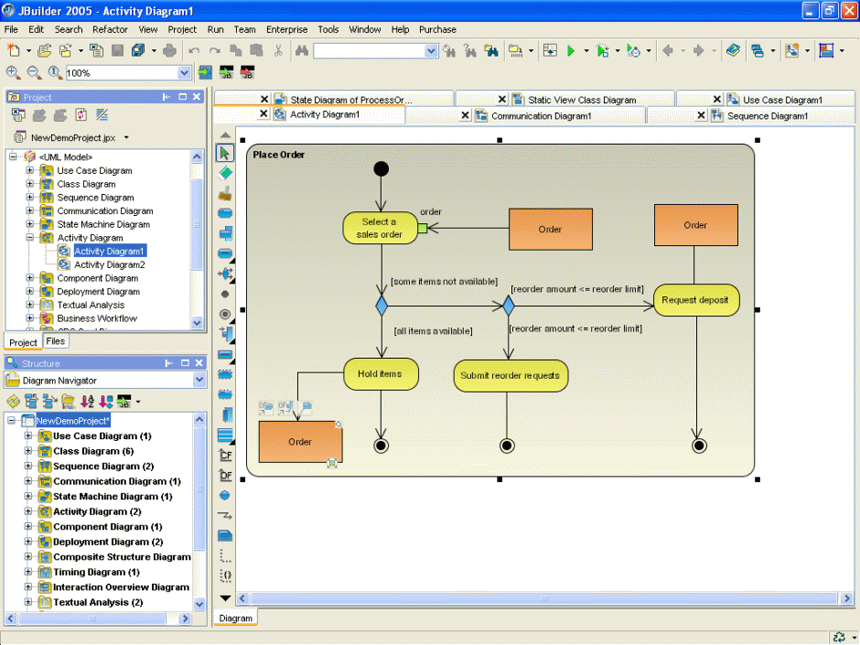Screen dimensions: 860x645
Task: Click the Open file folder icon
Action: coord(44,51)
